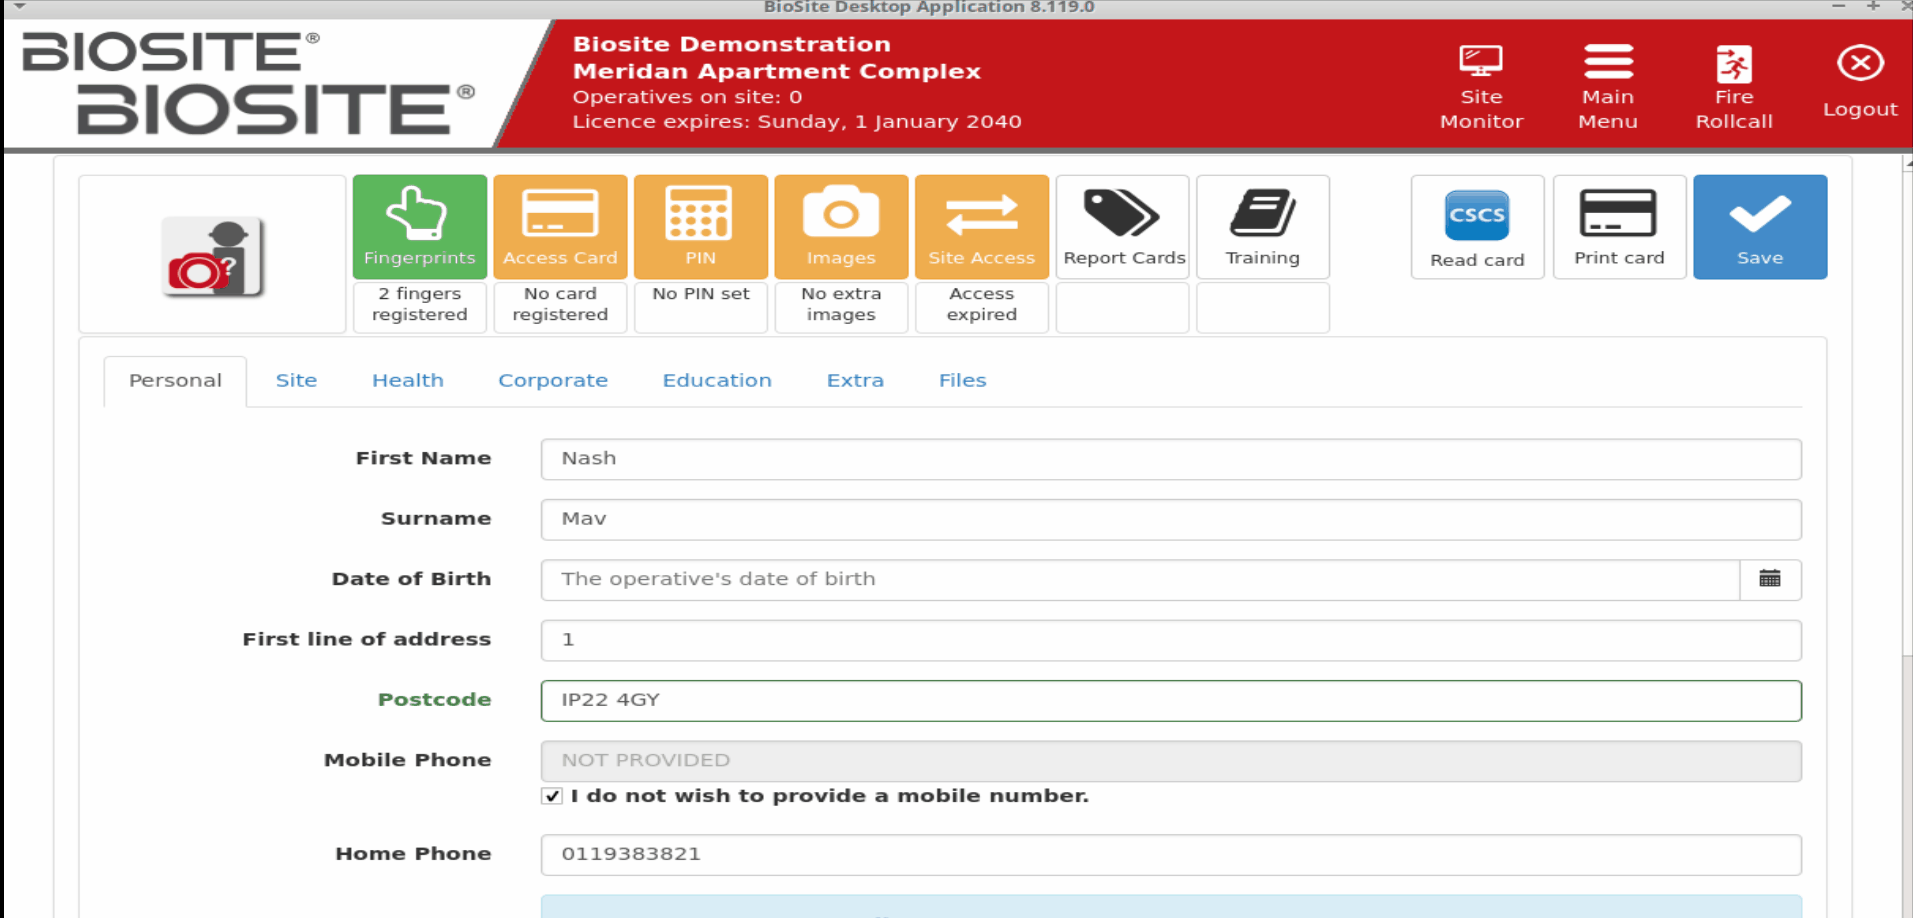This screenshot has height=918, width=1913.
Task: Open the date of birth calendar picker
Action: coord(1770,579)
